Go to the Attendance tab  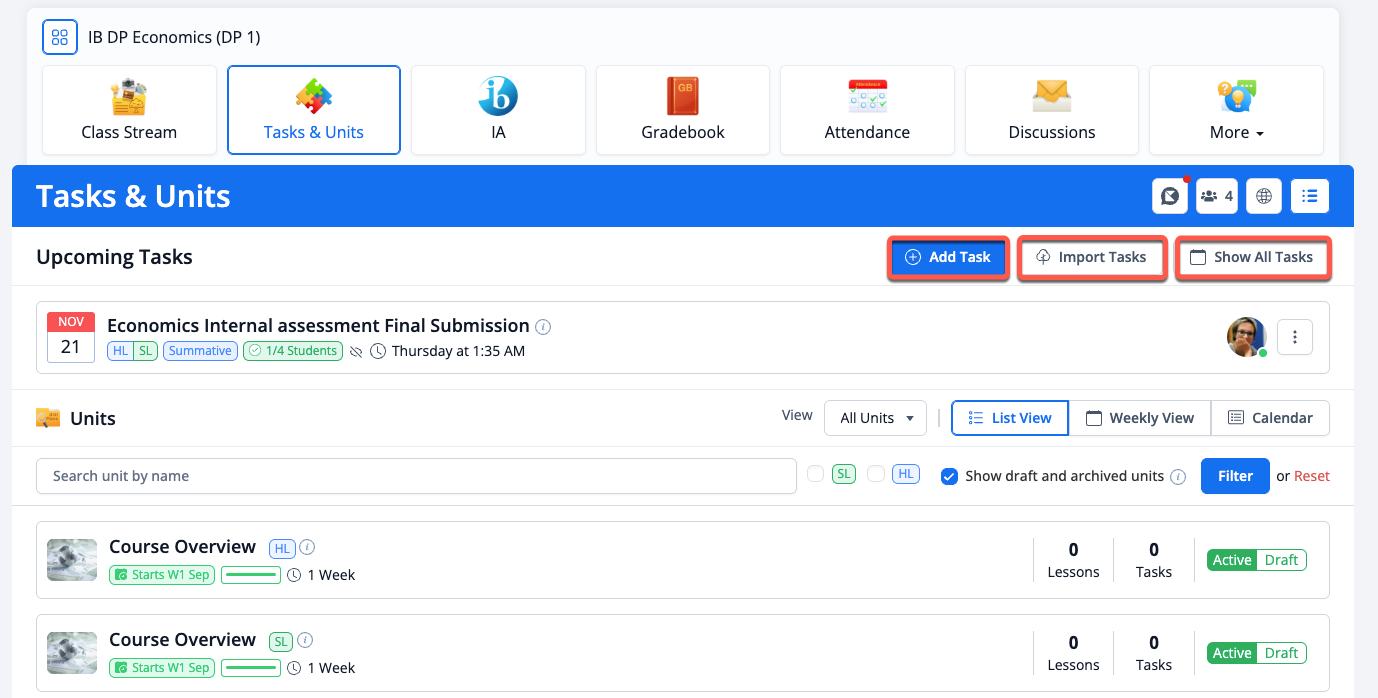(x=867, y=111)
